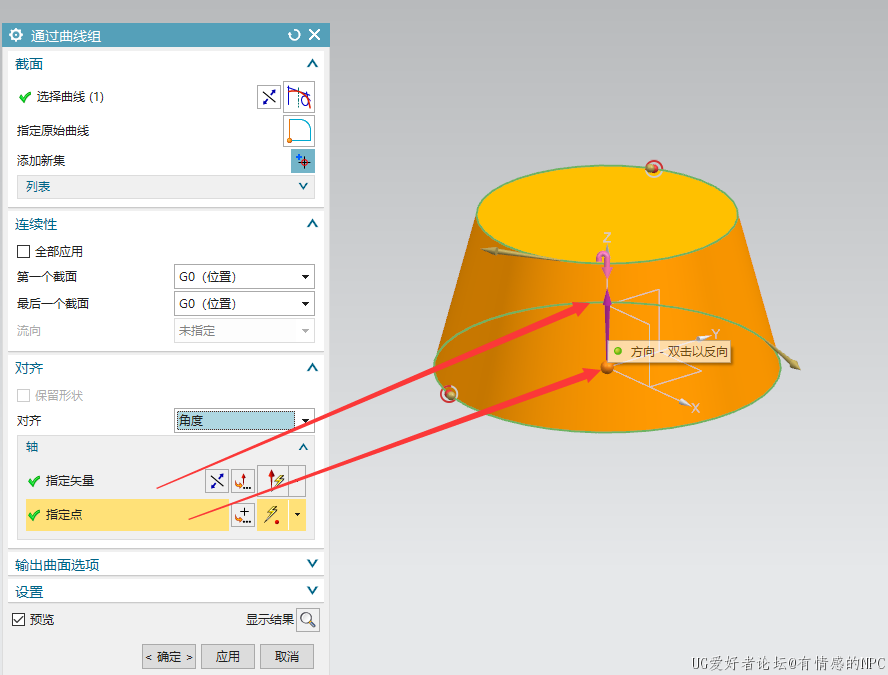This screenshot has height=675, width=888.
Task: Expand the 输出曲面选项 section
Action: 166,565
